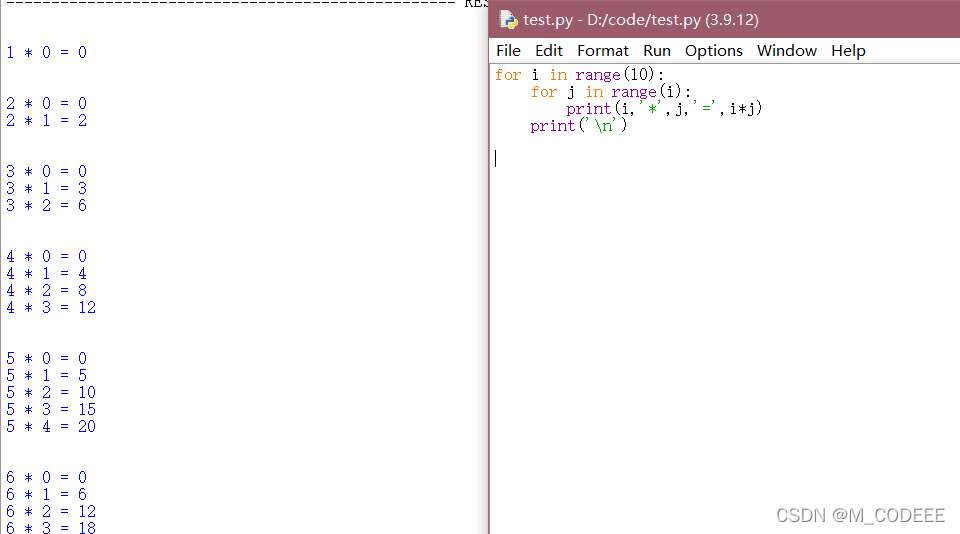Click shell output '1 * 0 = 0'
The image size is (960, 534).
pos(47,53)
